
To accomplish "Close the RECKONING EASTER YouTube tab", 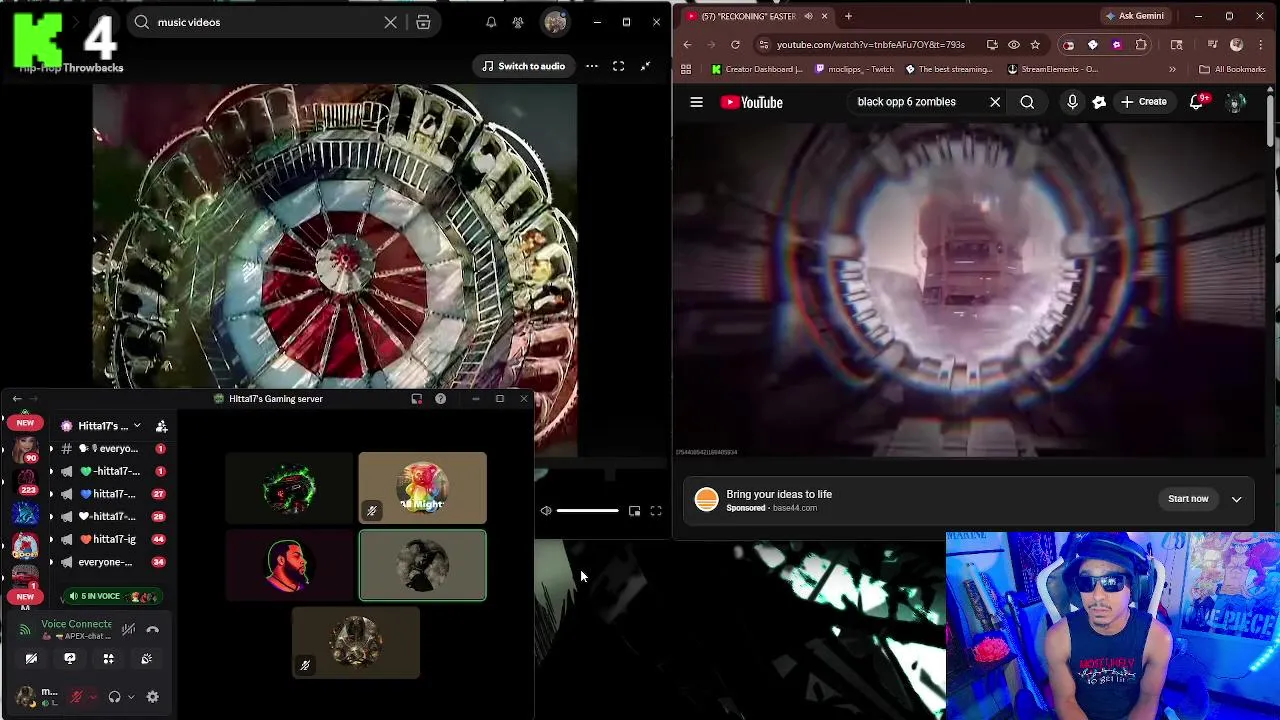I will (824, 16).
